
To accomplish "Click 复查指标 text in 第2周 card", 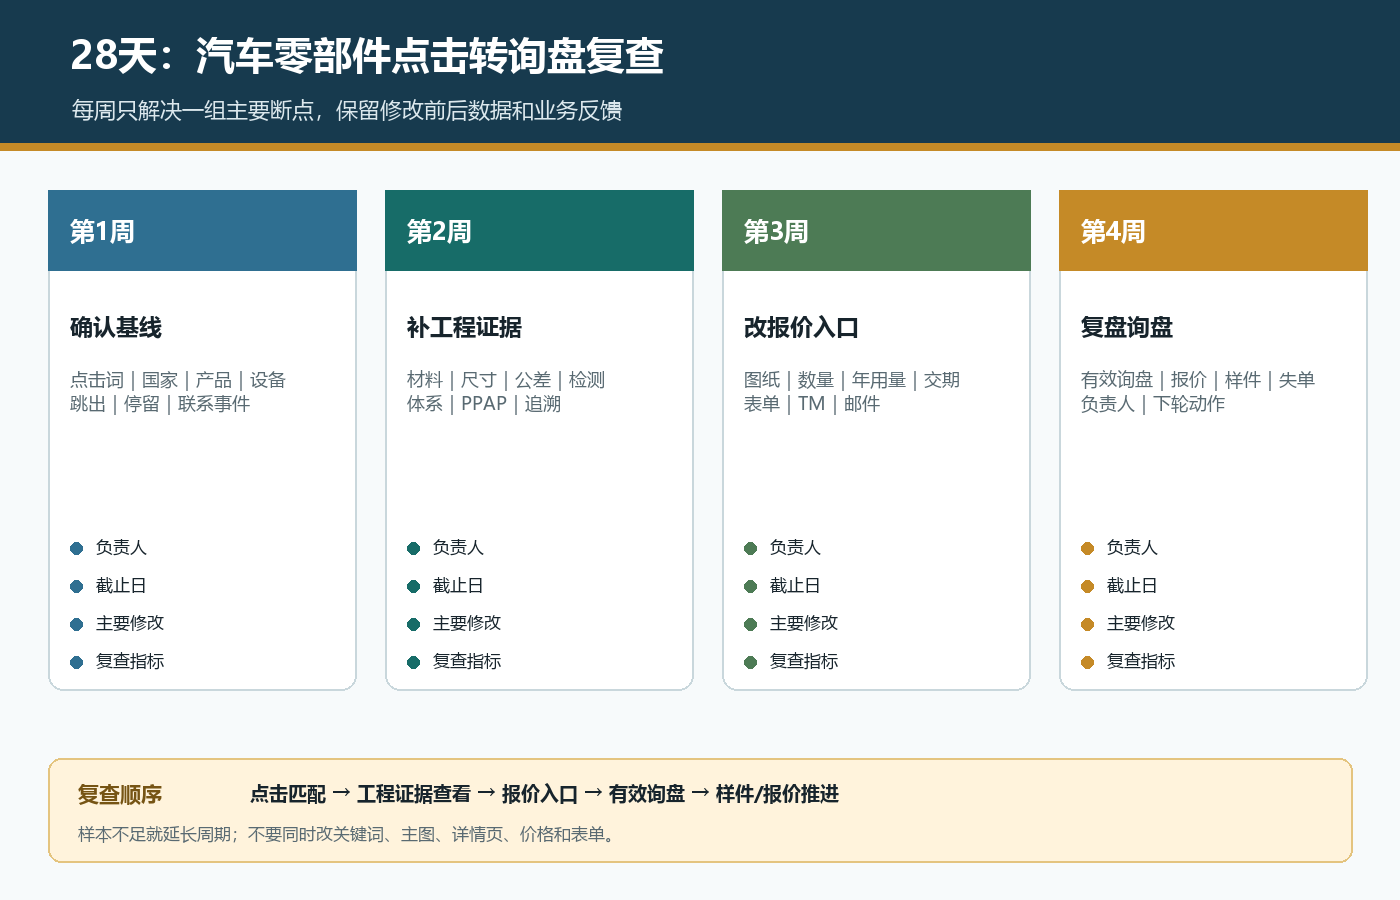I will pos(467,661).
